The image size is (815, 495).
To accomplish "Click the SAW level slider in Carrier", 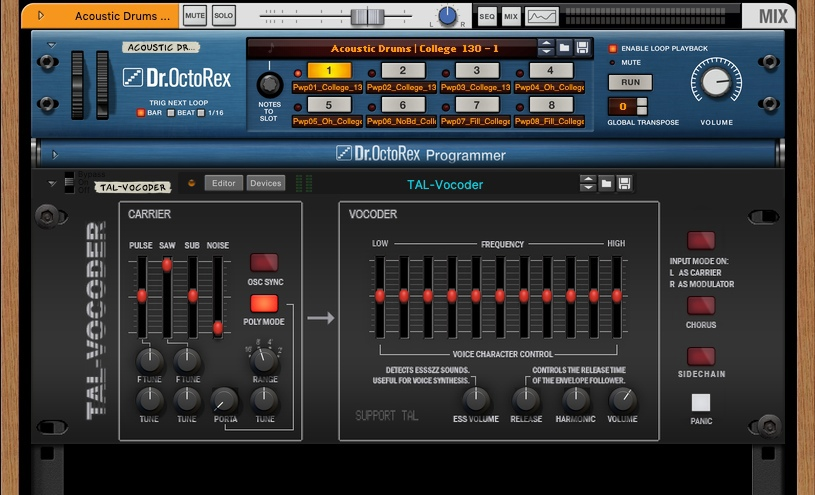I will coord(167,265).
